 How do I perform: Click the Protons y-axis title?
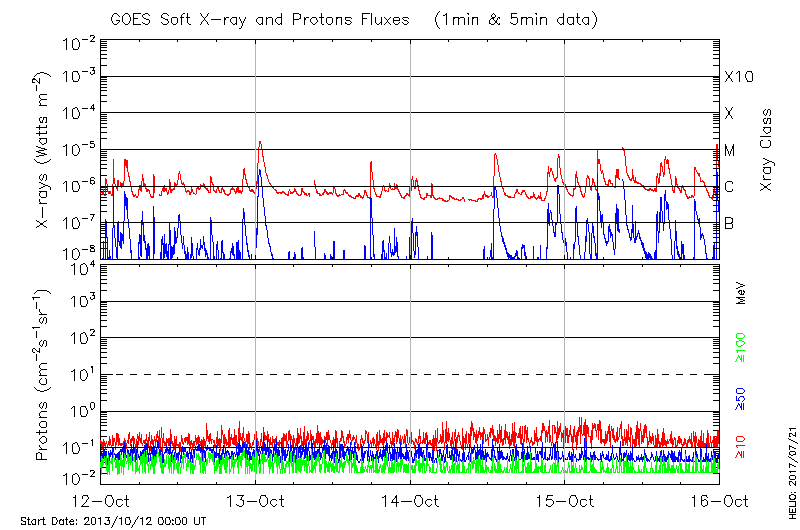[44, 375]
